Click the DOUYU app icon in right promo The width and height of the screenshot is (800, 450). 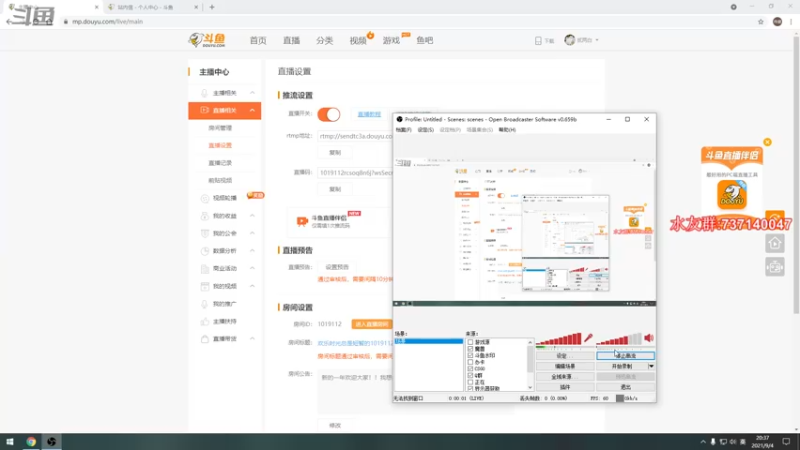(732, 194)
